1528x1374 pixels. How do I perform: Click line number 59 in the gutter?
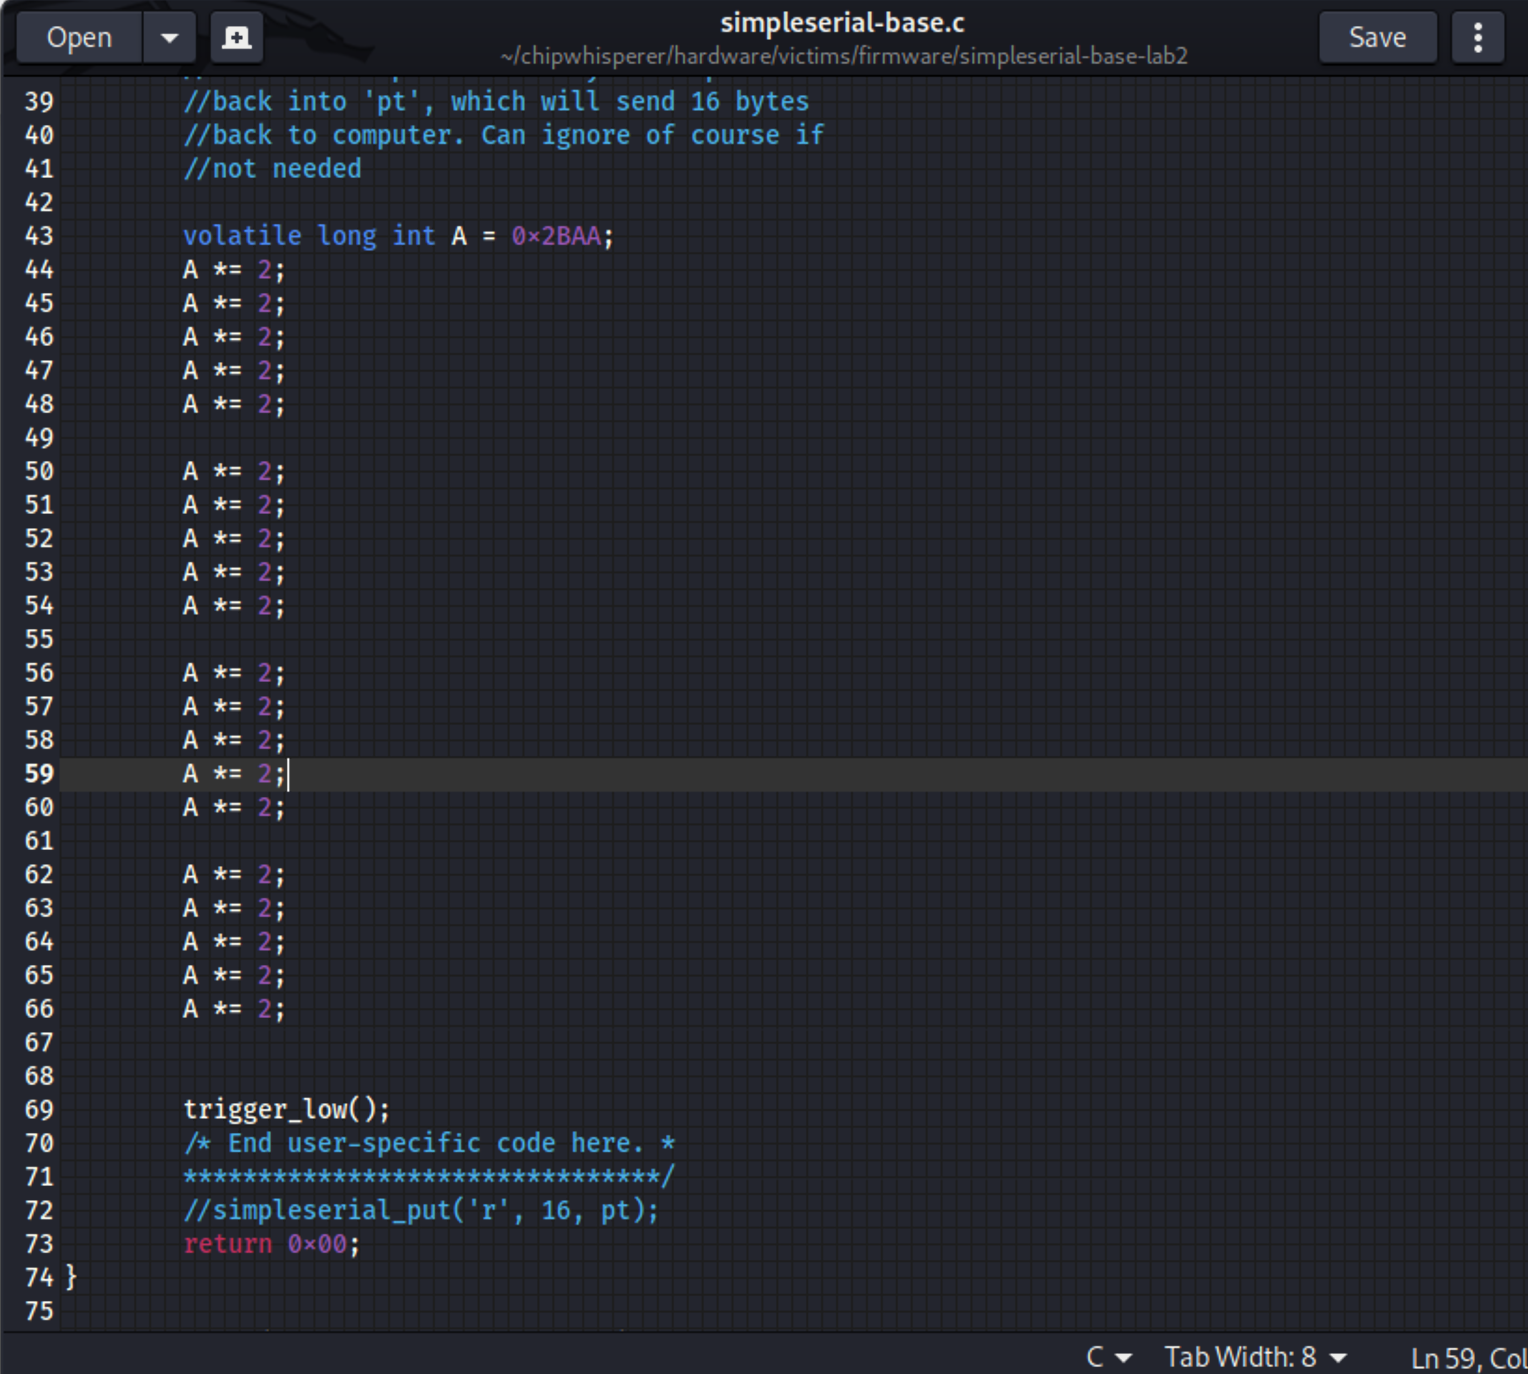[x=39, y=774]
